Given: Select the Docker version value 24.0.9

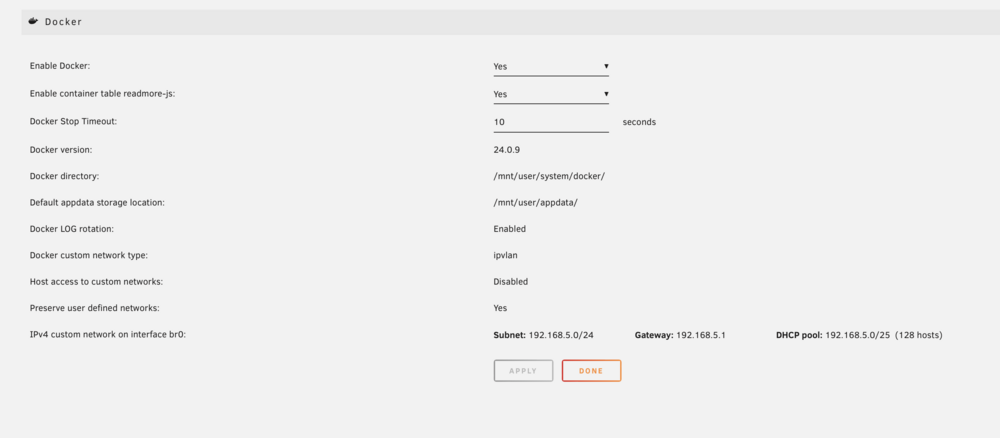Looking at the screenshot, I should (507, 150).
